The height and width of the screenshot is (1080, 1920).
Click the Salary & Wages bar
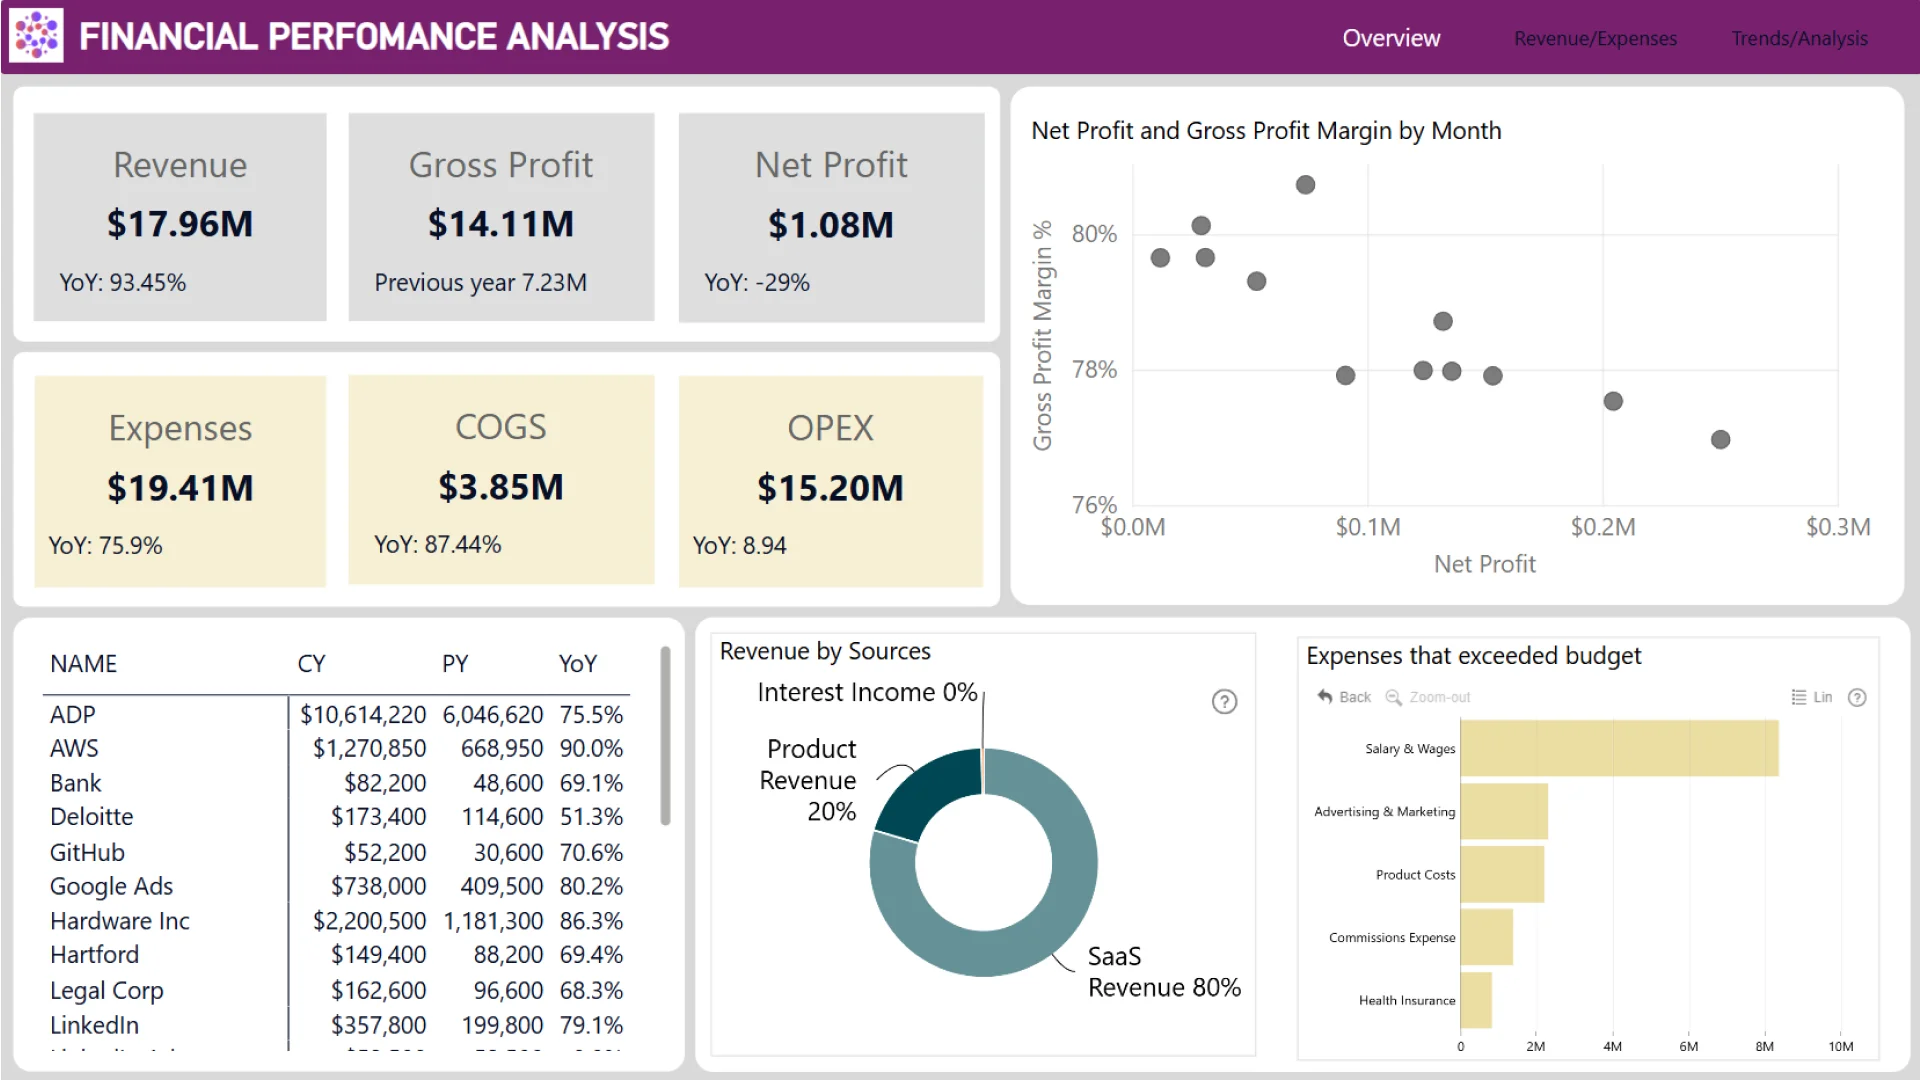(1618, 748)
